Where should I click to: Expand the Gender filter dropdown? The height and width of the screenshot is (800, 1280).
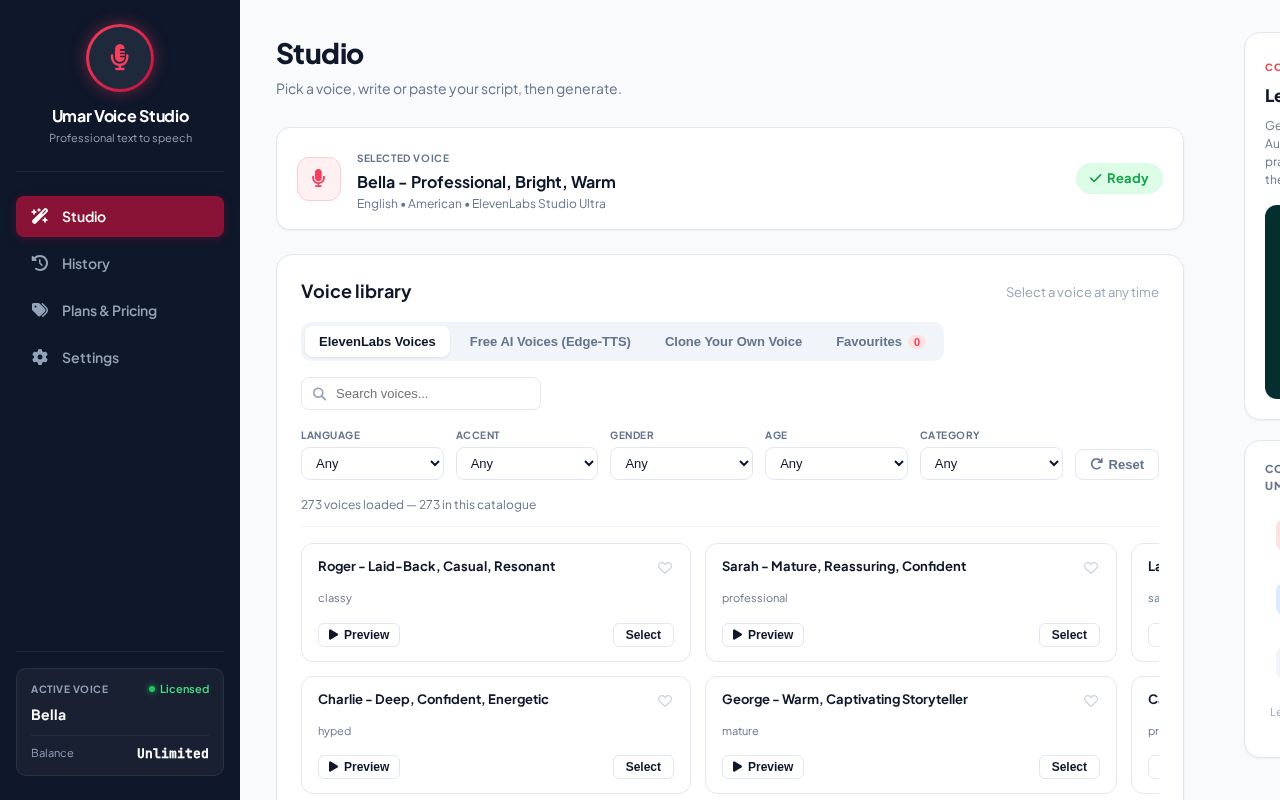click(681, 463)
